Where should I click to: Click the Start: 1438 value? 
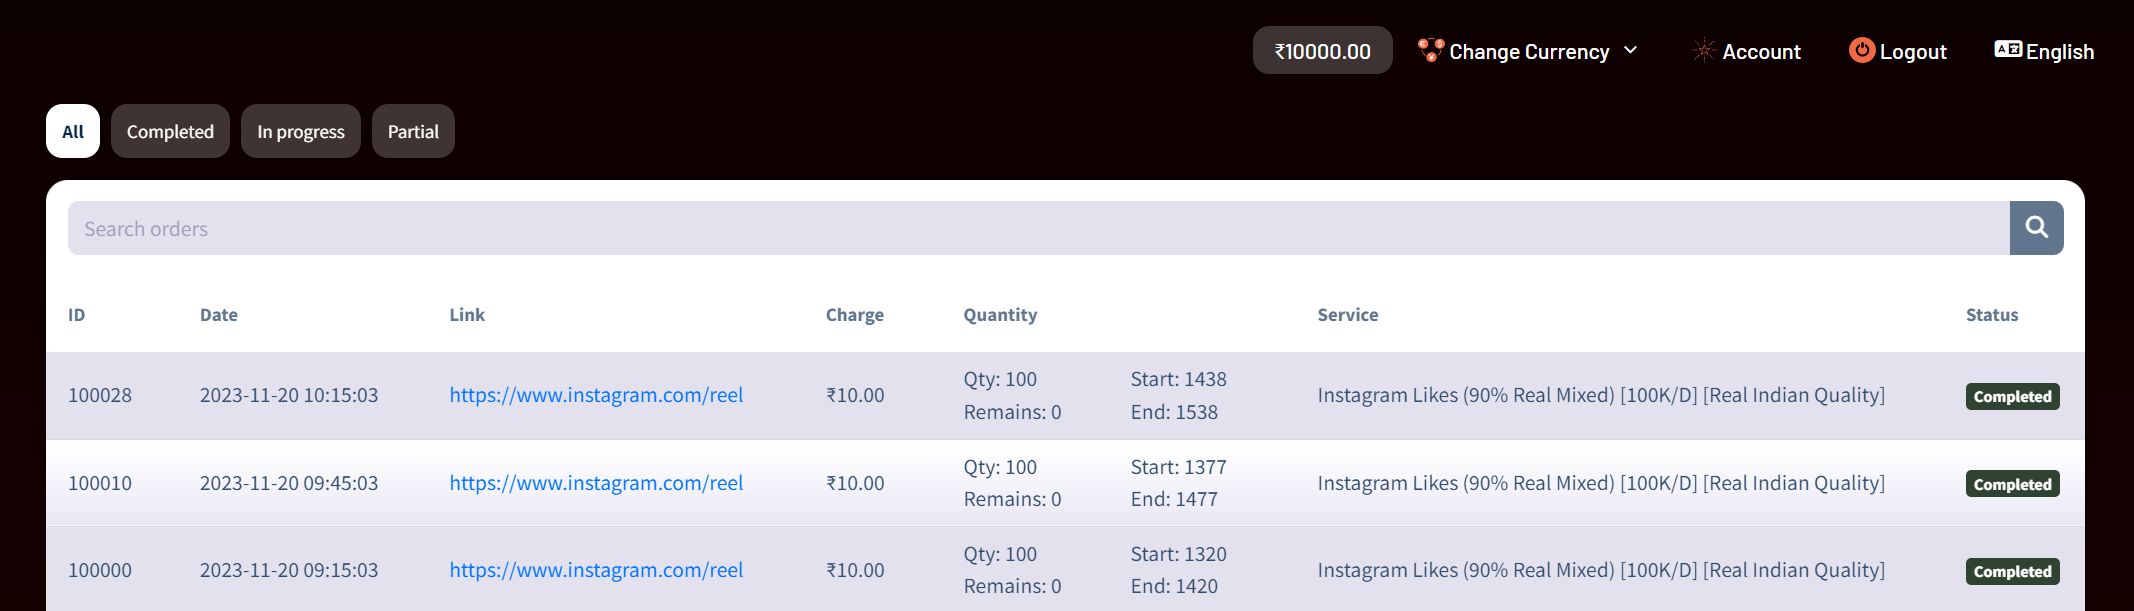1178,379
